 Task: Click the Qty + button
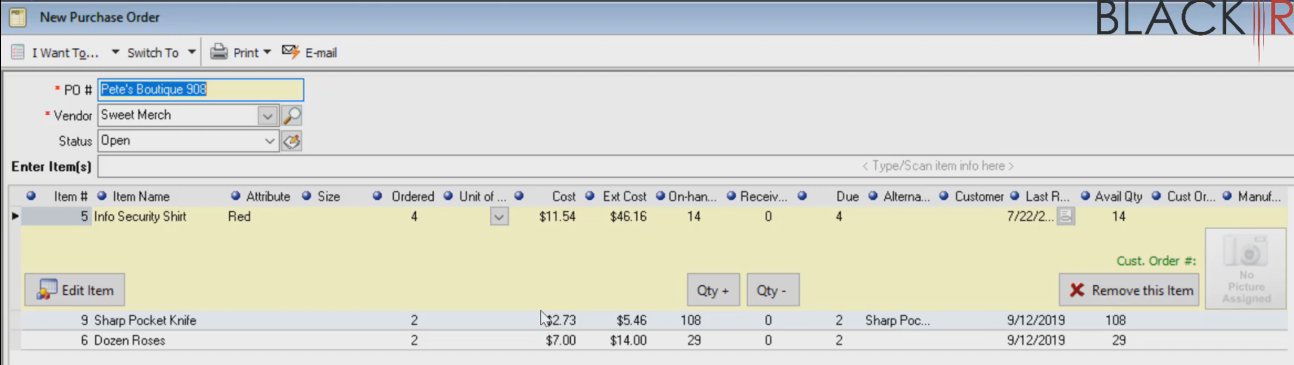click(x=713, y=291)
